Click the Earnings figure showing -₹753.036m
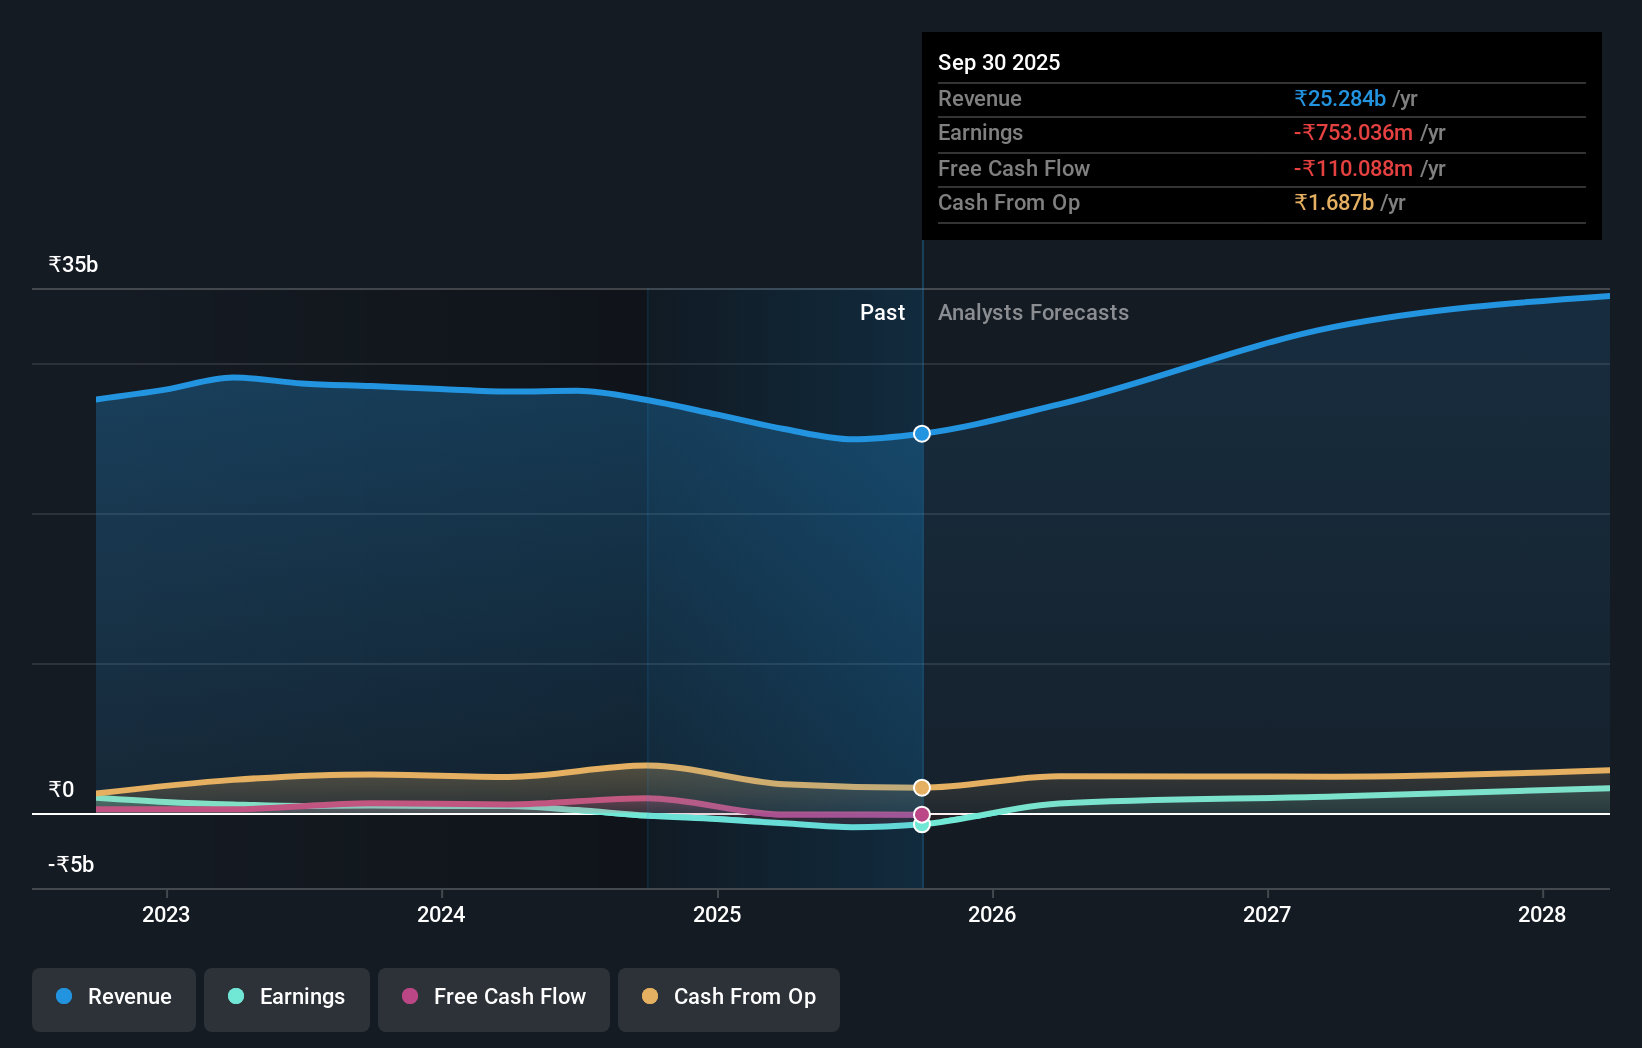The width and height of the screenshot is (1642, 1048). [x=1354, y=132]
